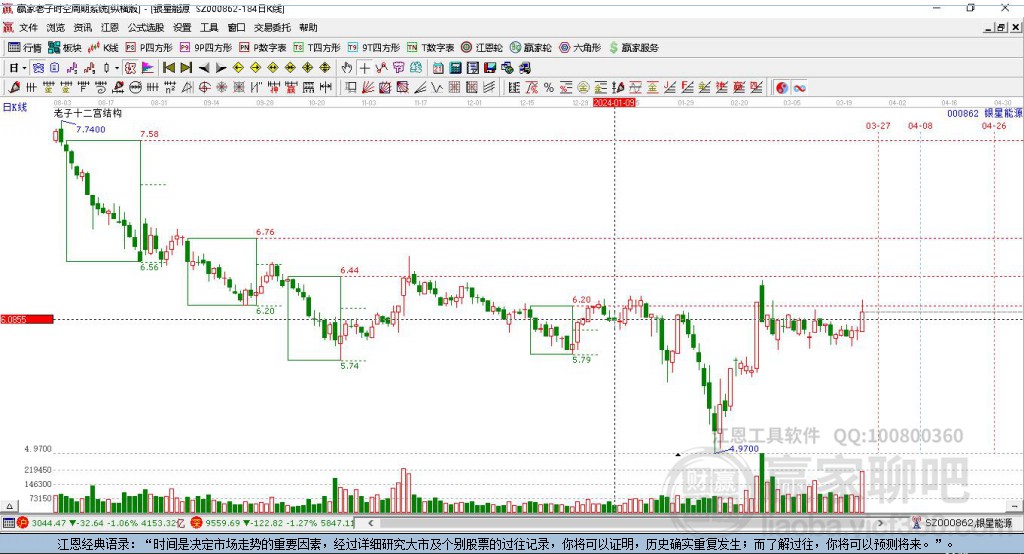Select the percent % retracement tool
This screenshot has width=1024, height=554.
pos(549,88)
